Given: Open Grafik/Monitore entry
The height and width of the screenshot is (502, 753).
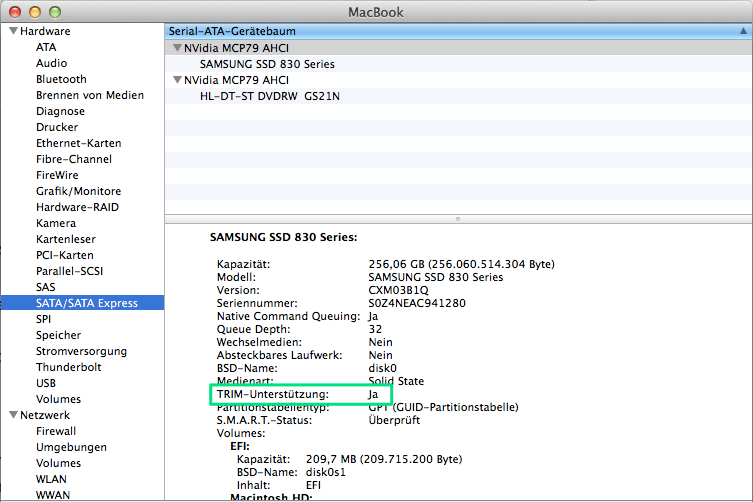Looking at the screenshot, I should click(78, 191).
